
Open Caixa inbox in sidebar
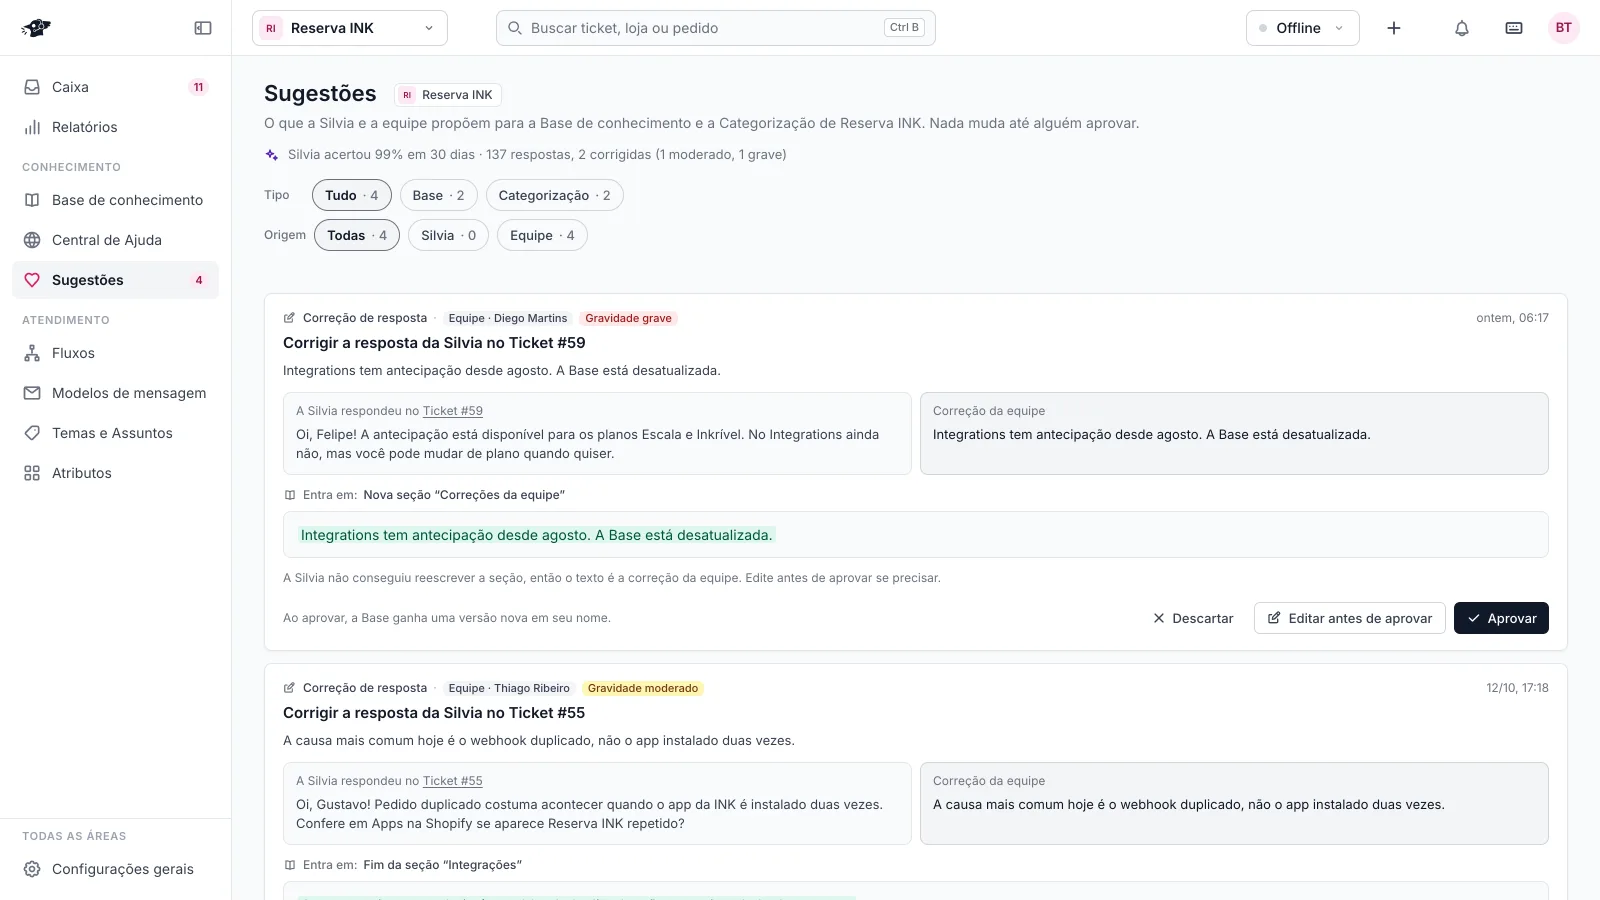(115, 87)
